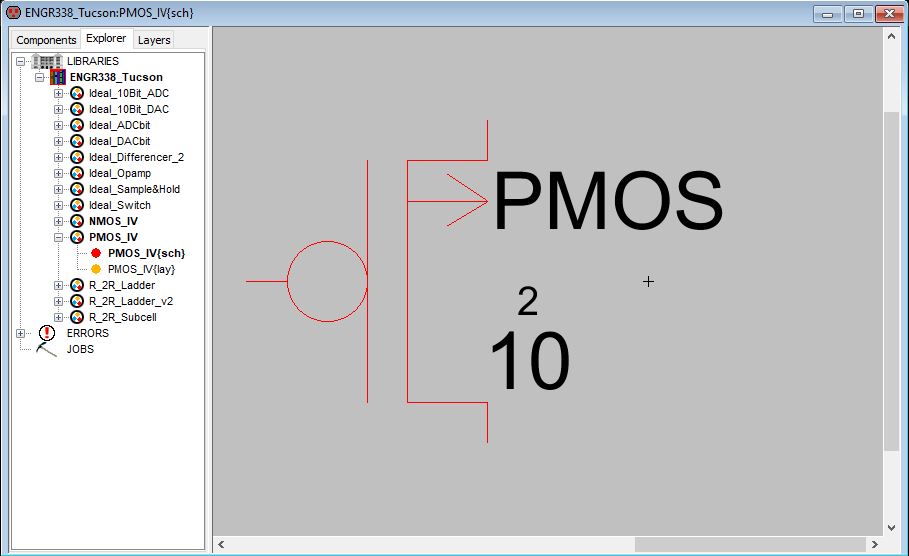Image resolution: width=909 pixels, height=556 pixels.
Task: Select the Ideal_Differencer_2 cell
Action: pyautogui.click(x=136, y=157)
